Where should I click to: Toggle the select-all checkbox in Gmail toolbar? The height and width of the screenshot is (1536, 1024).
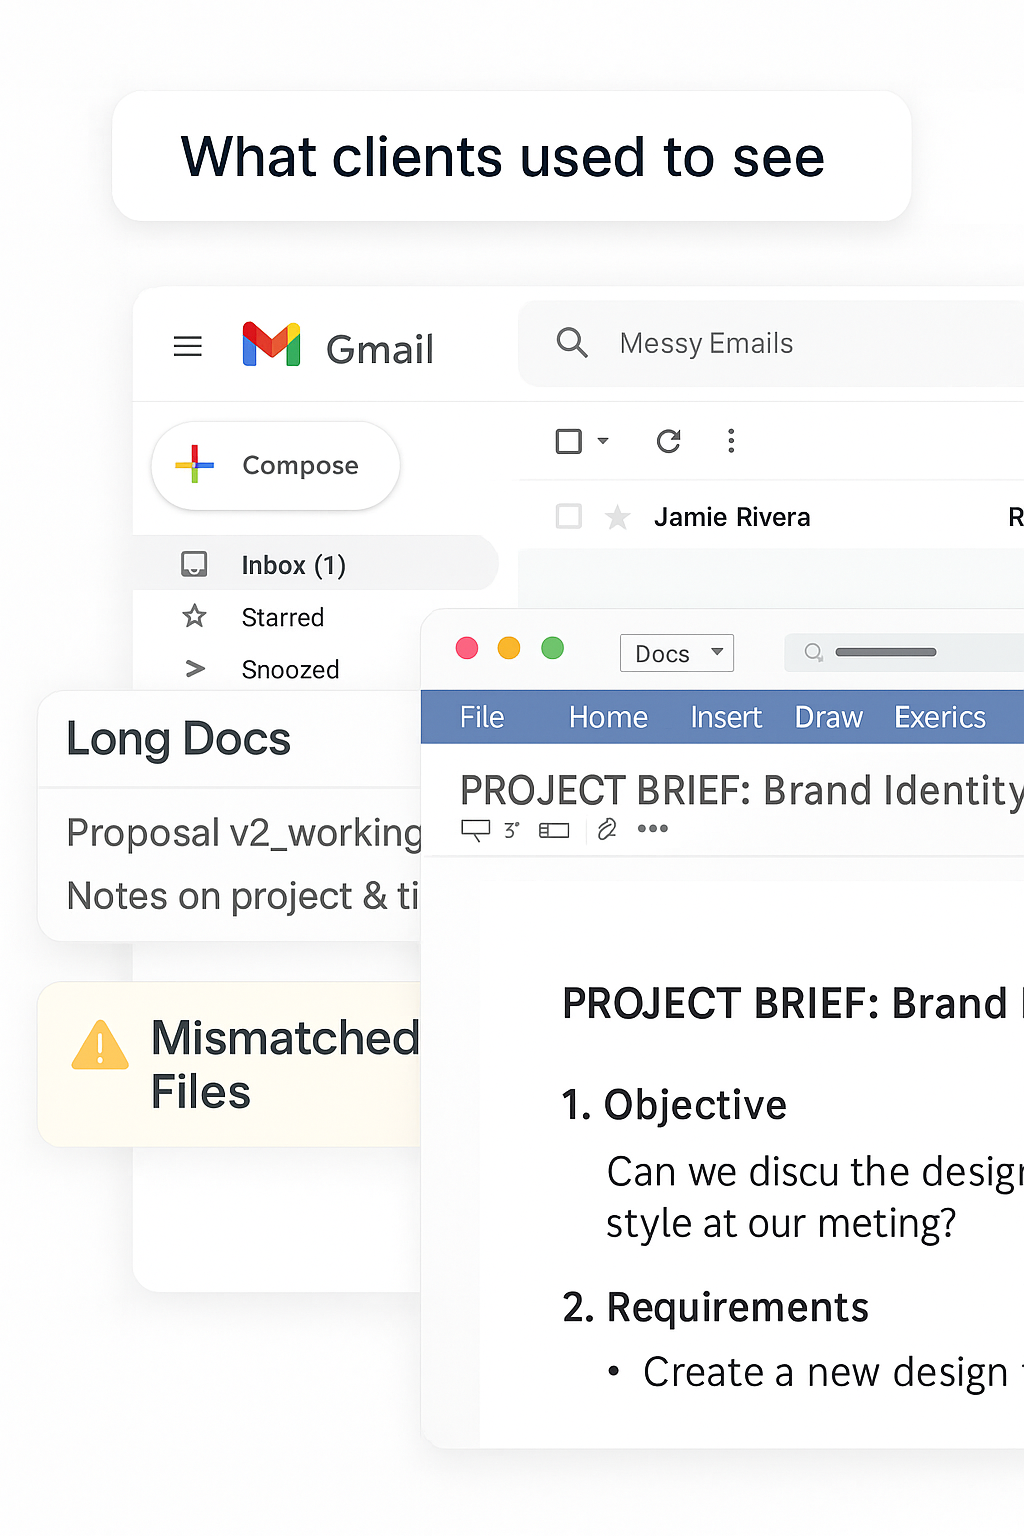coord(568,440)
